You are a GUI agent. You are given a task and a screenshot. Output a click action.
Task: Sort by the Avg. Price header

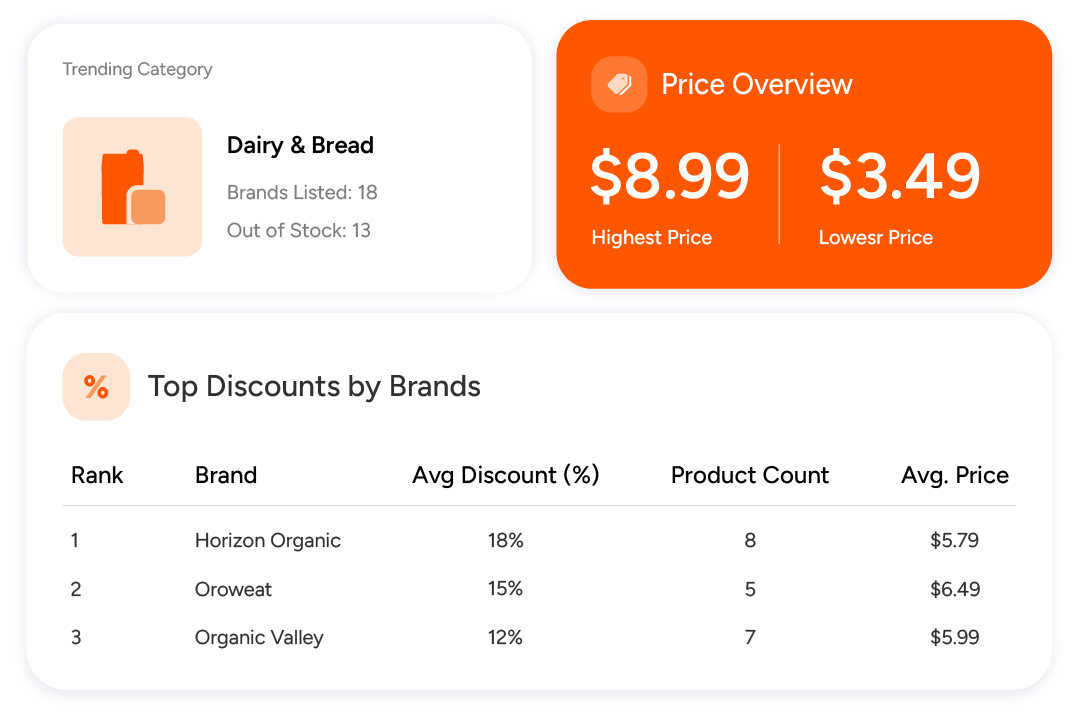[x=955, y=475]
